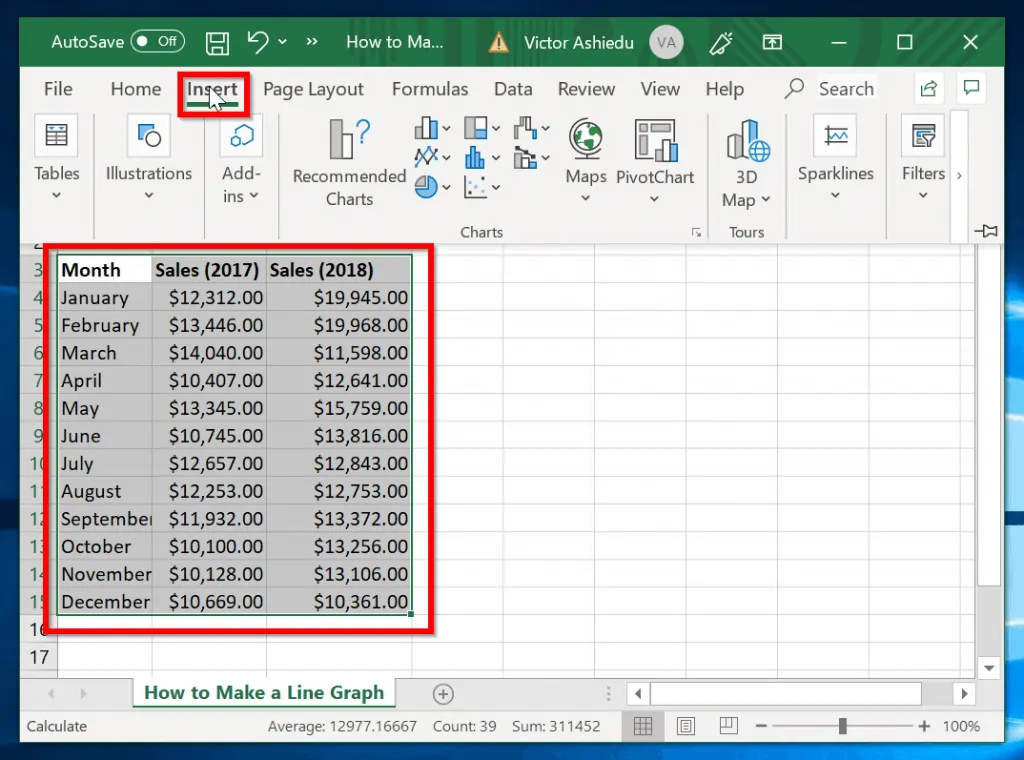This screenshot has width=1024, height=760.
Task: Open Recommended Charts
Action: pyautogui.click(x=349, y=161)
